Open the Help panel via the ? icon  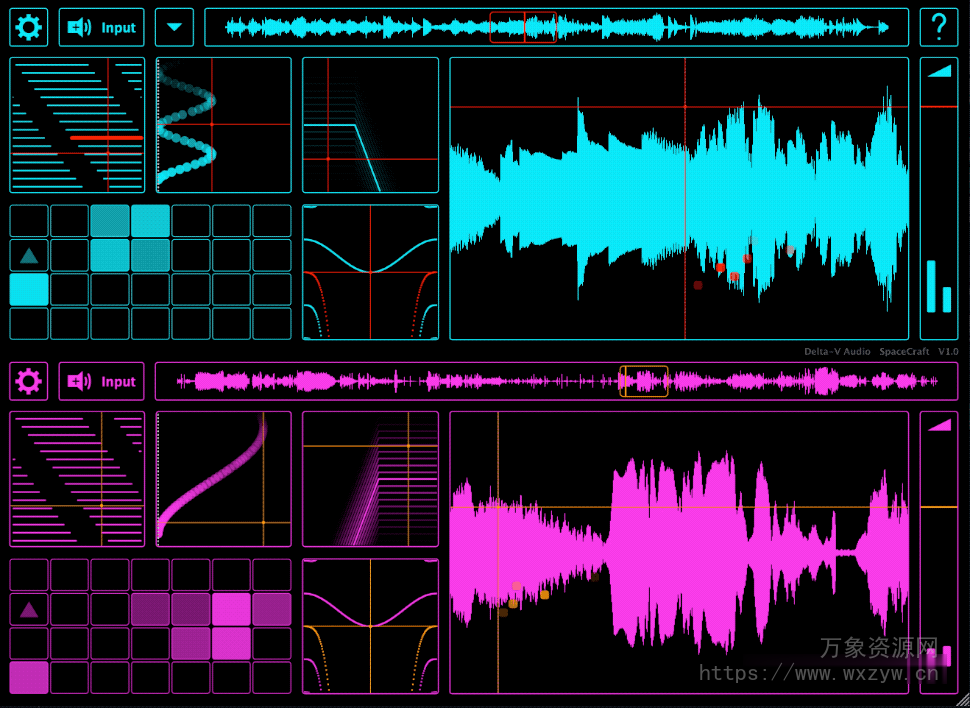(x=939, y=27)
